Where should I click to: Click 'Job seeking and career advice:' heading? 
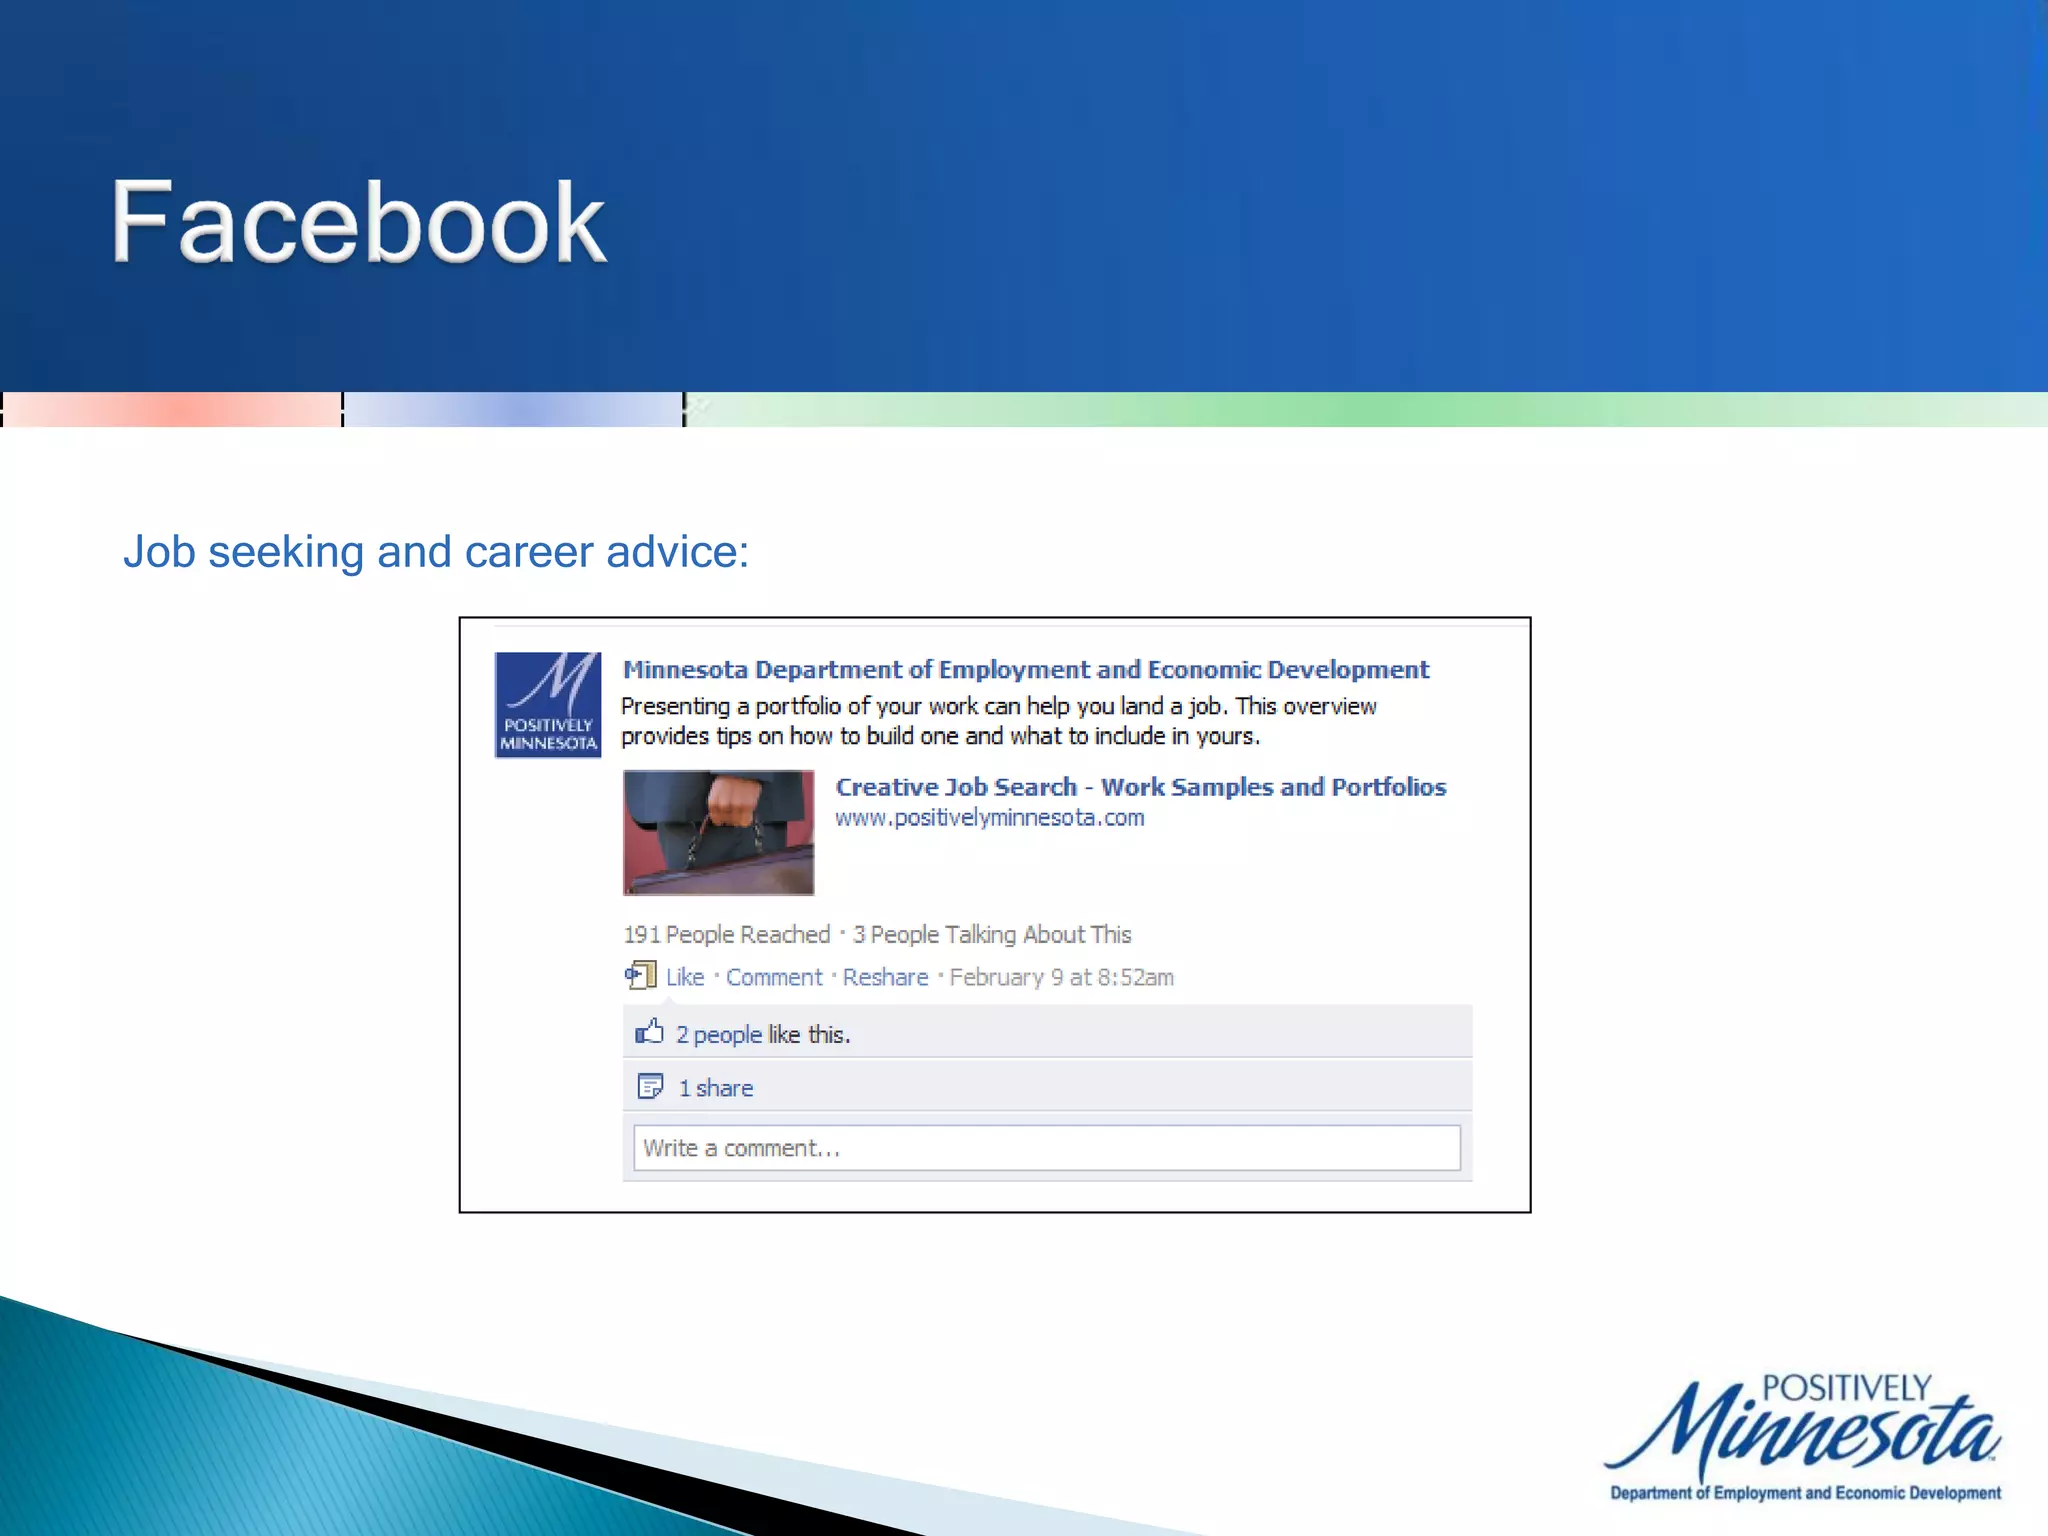[436, 552]
